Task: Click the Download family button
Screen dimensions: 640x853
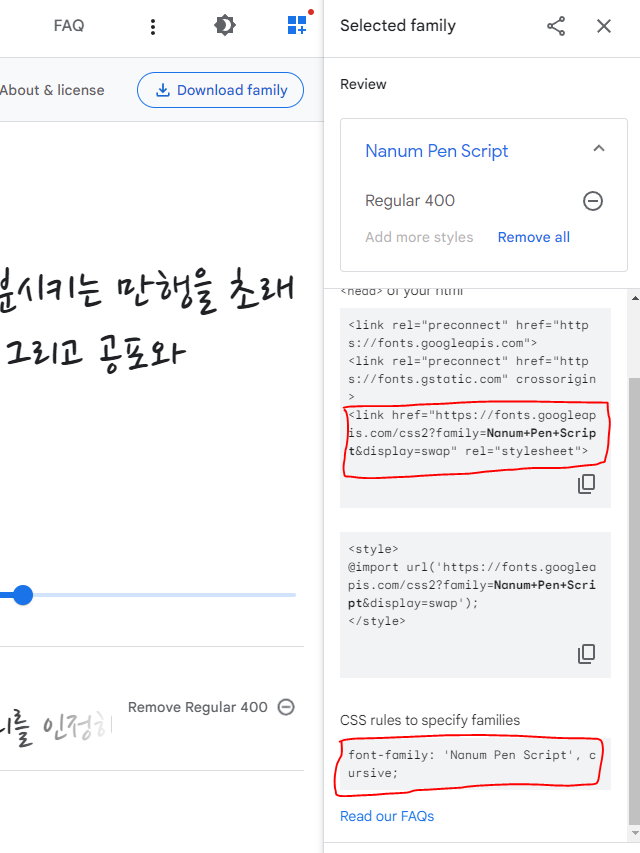Action: click(x=220, y=90)
